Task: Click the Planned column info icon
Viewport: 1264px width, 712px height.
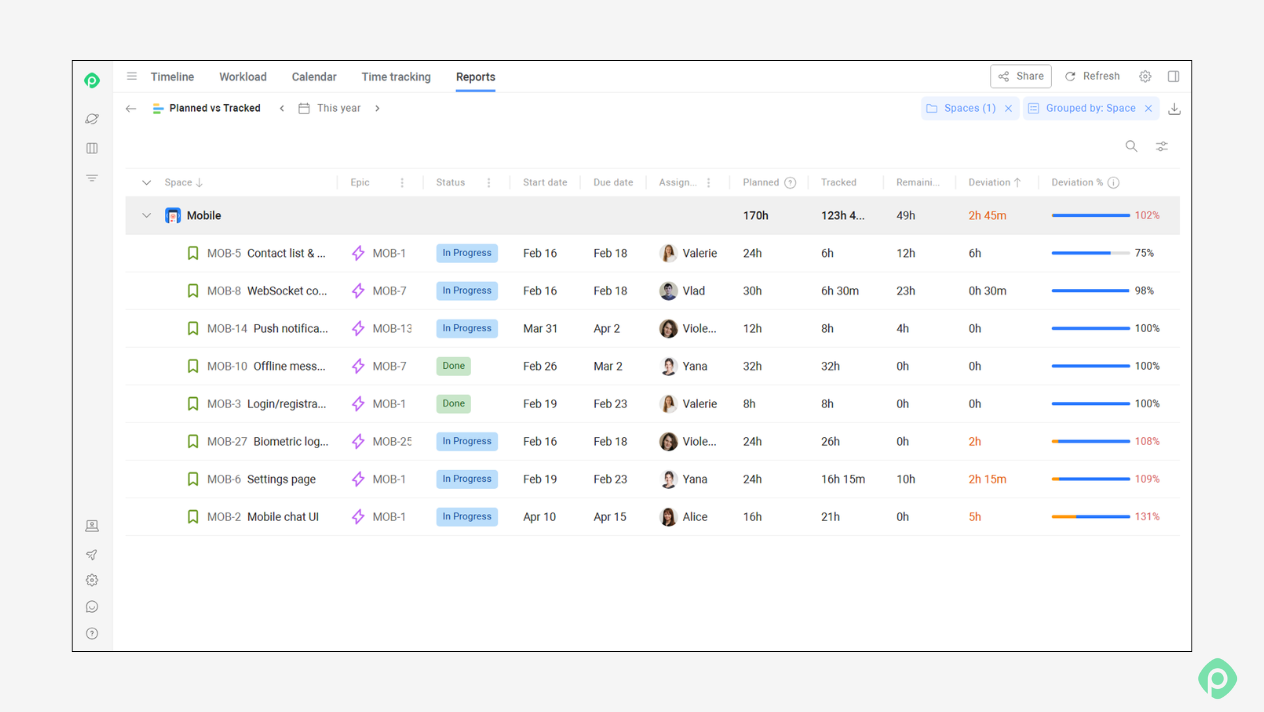Action: click(790, 183)
